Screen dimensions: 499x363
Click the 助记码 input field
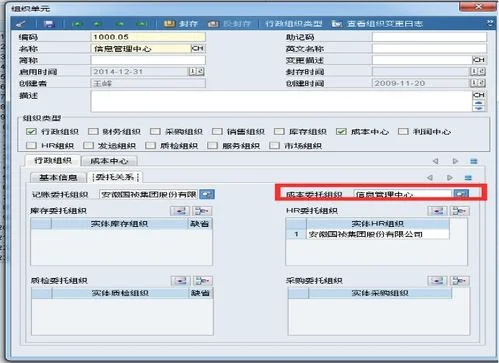tap(429, 37)
